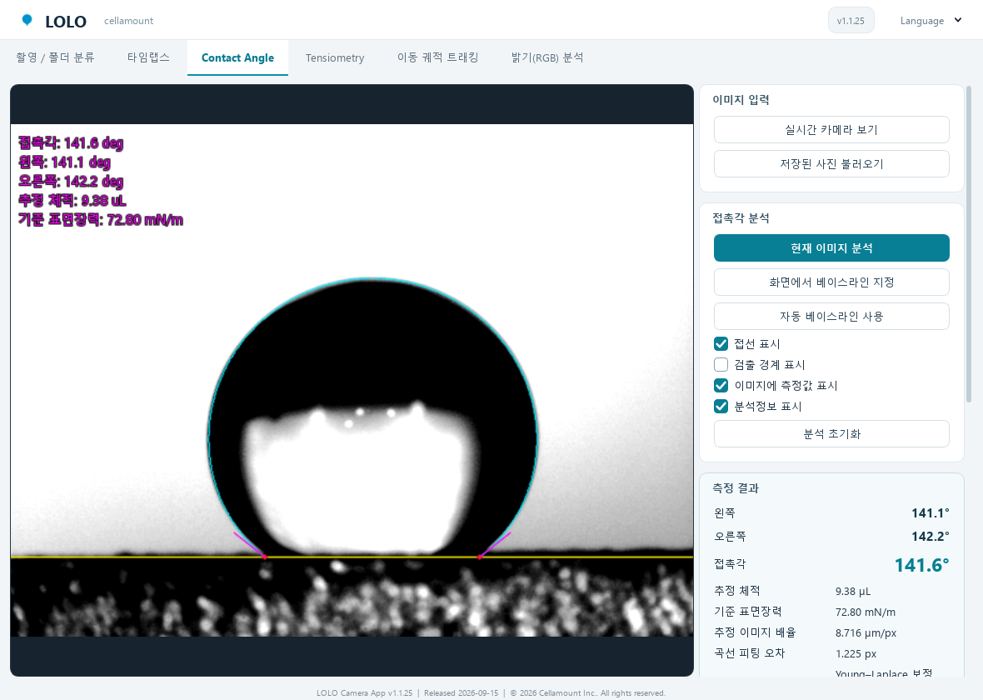The height and width of the screenshot is (700, 983).
Task: Switch to 촬영 / 폴더 분류 tab
Action: tap(55, 58)
